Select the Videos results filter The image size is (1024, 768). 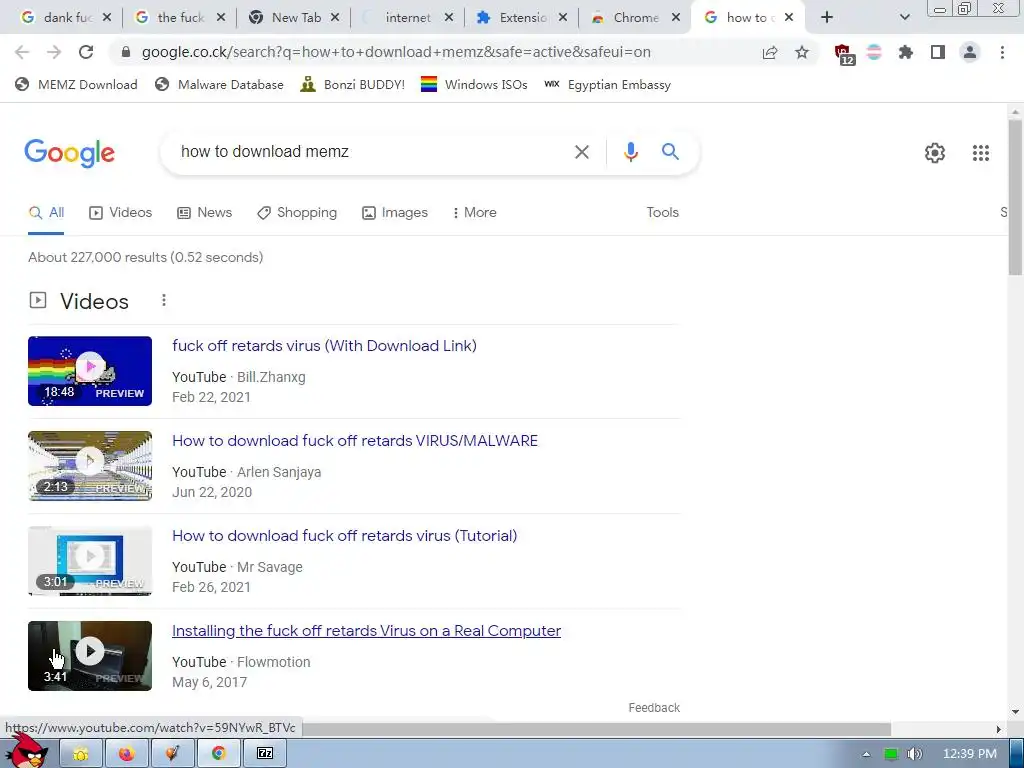point(120,213)
